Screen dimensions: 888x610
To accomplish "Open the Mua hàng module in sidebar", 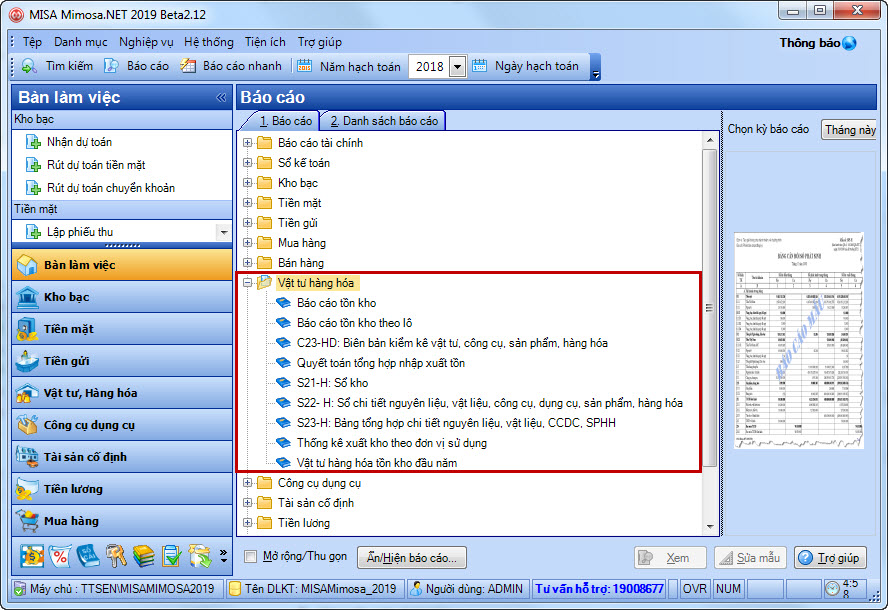I will click(x=122, y=521).
